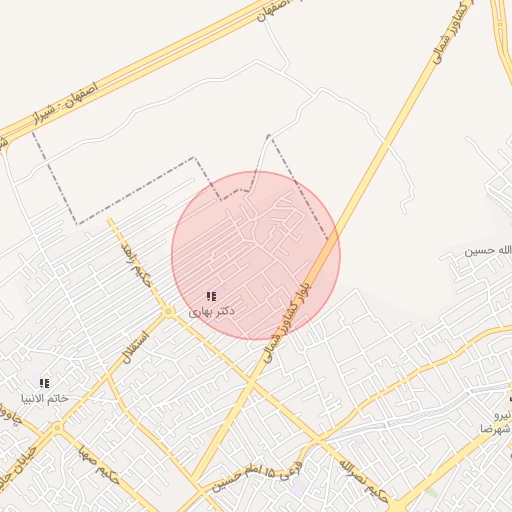Click the حکیم صهبا street label
This screenshot has height=512, width=512.
(99, 466)
